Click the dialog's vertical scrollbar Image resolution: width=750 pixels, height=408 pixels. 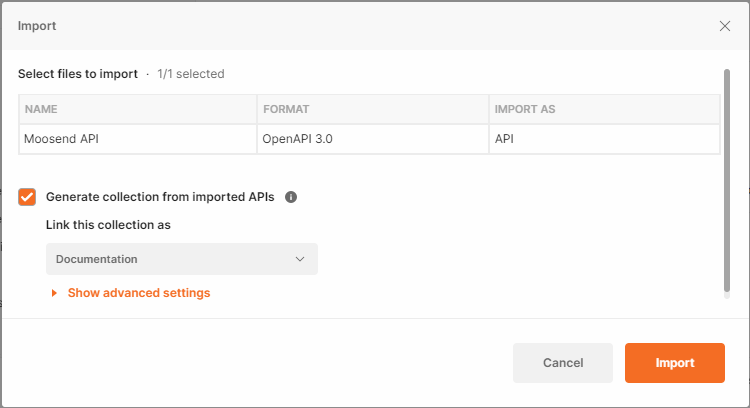pyautogui.click(x=727, y=180)
